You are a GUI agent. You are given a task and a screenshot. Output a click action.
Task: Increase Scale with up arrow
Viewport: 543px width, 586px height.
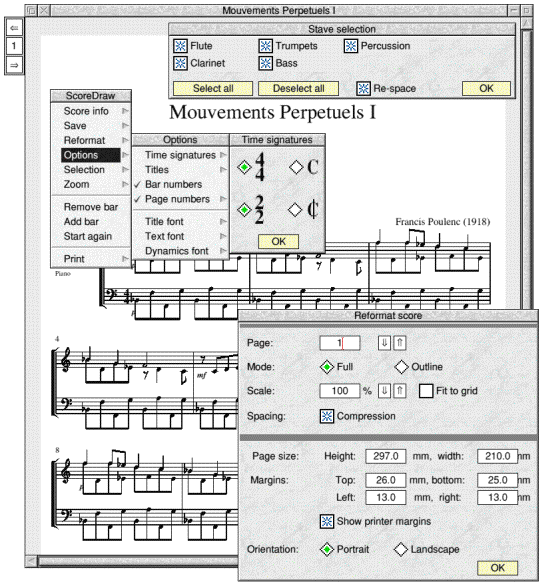point(399,391)
